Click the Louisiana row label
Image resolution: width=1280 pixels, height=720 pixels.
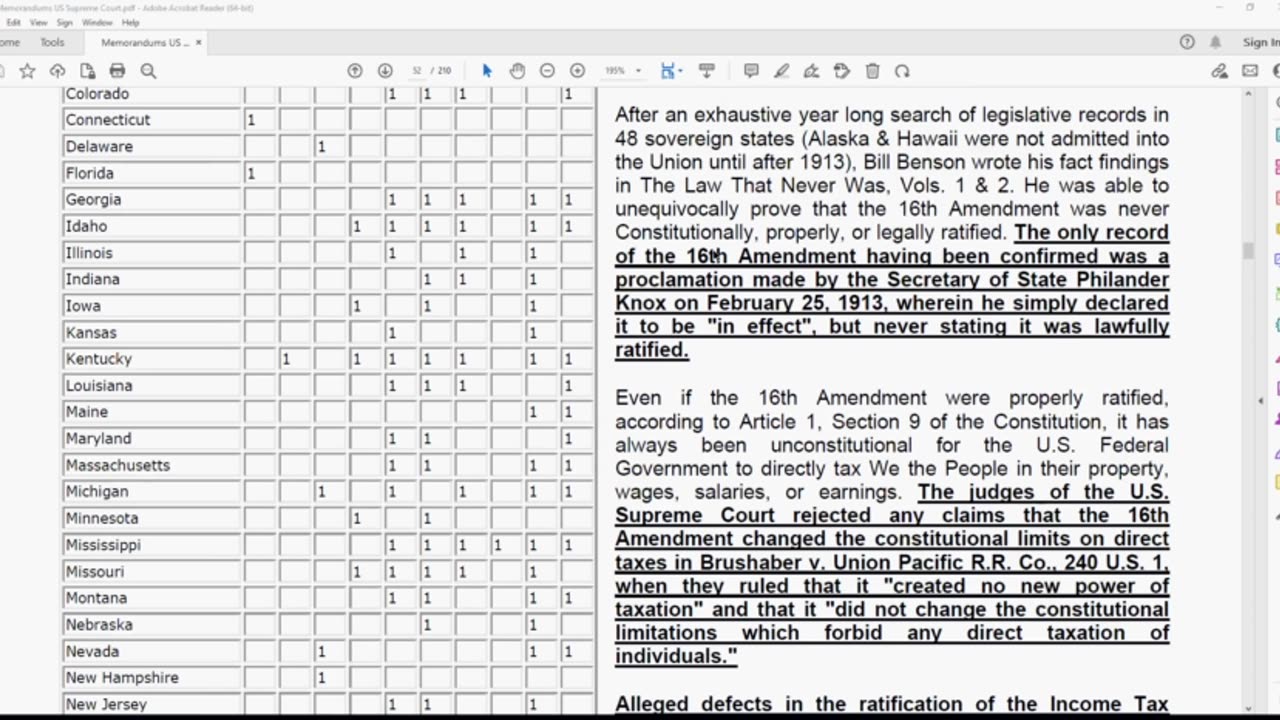pyautogui.click(x=100, y=385)
